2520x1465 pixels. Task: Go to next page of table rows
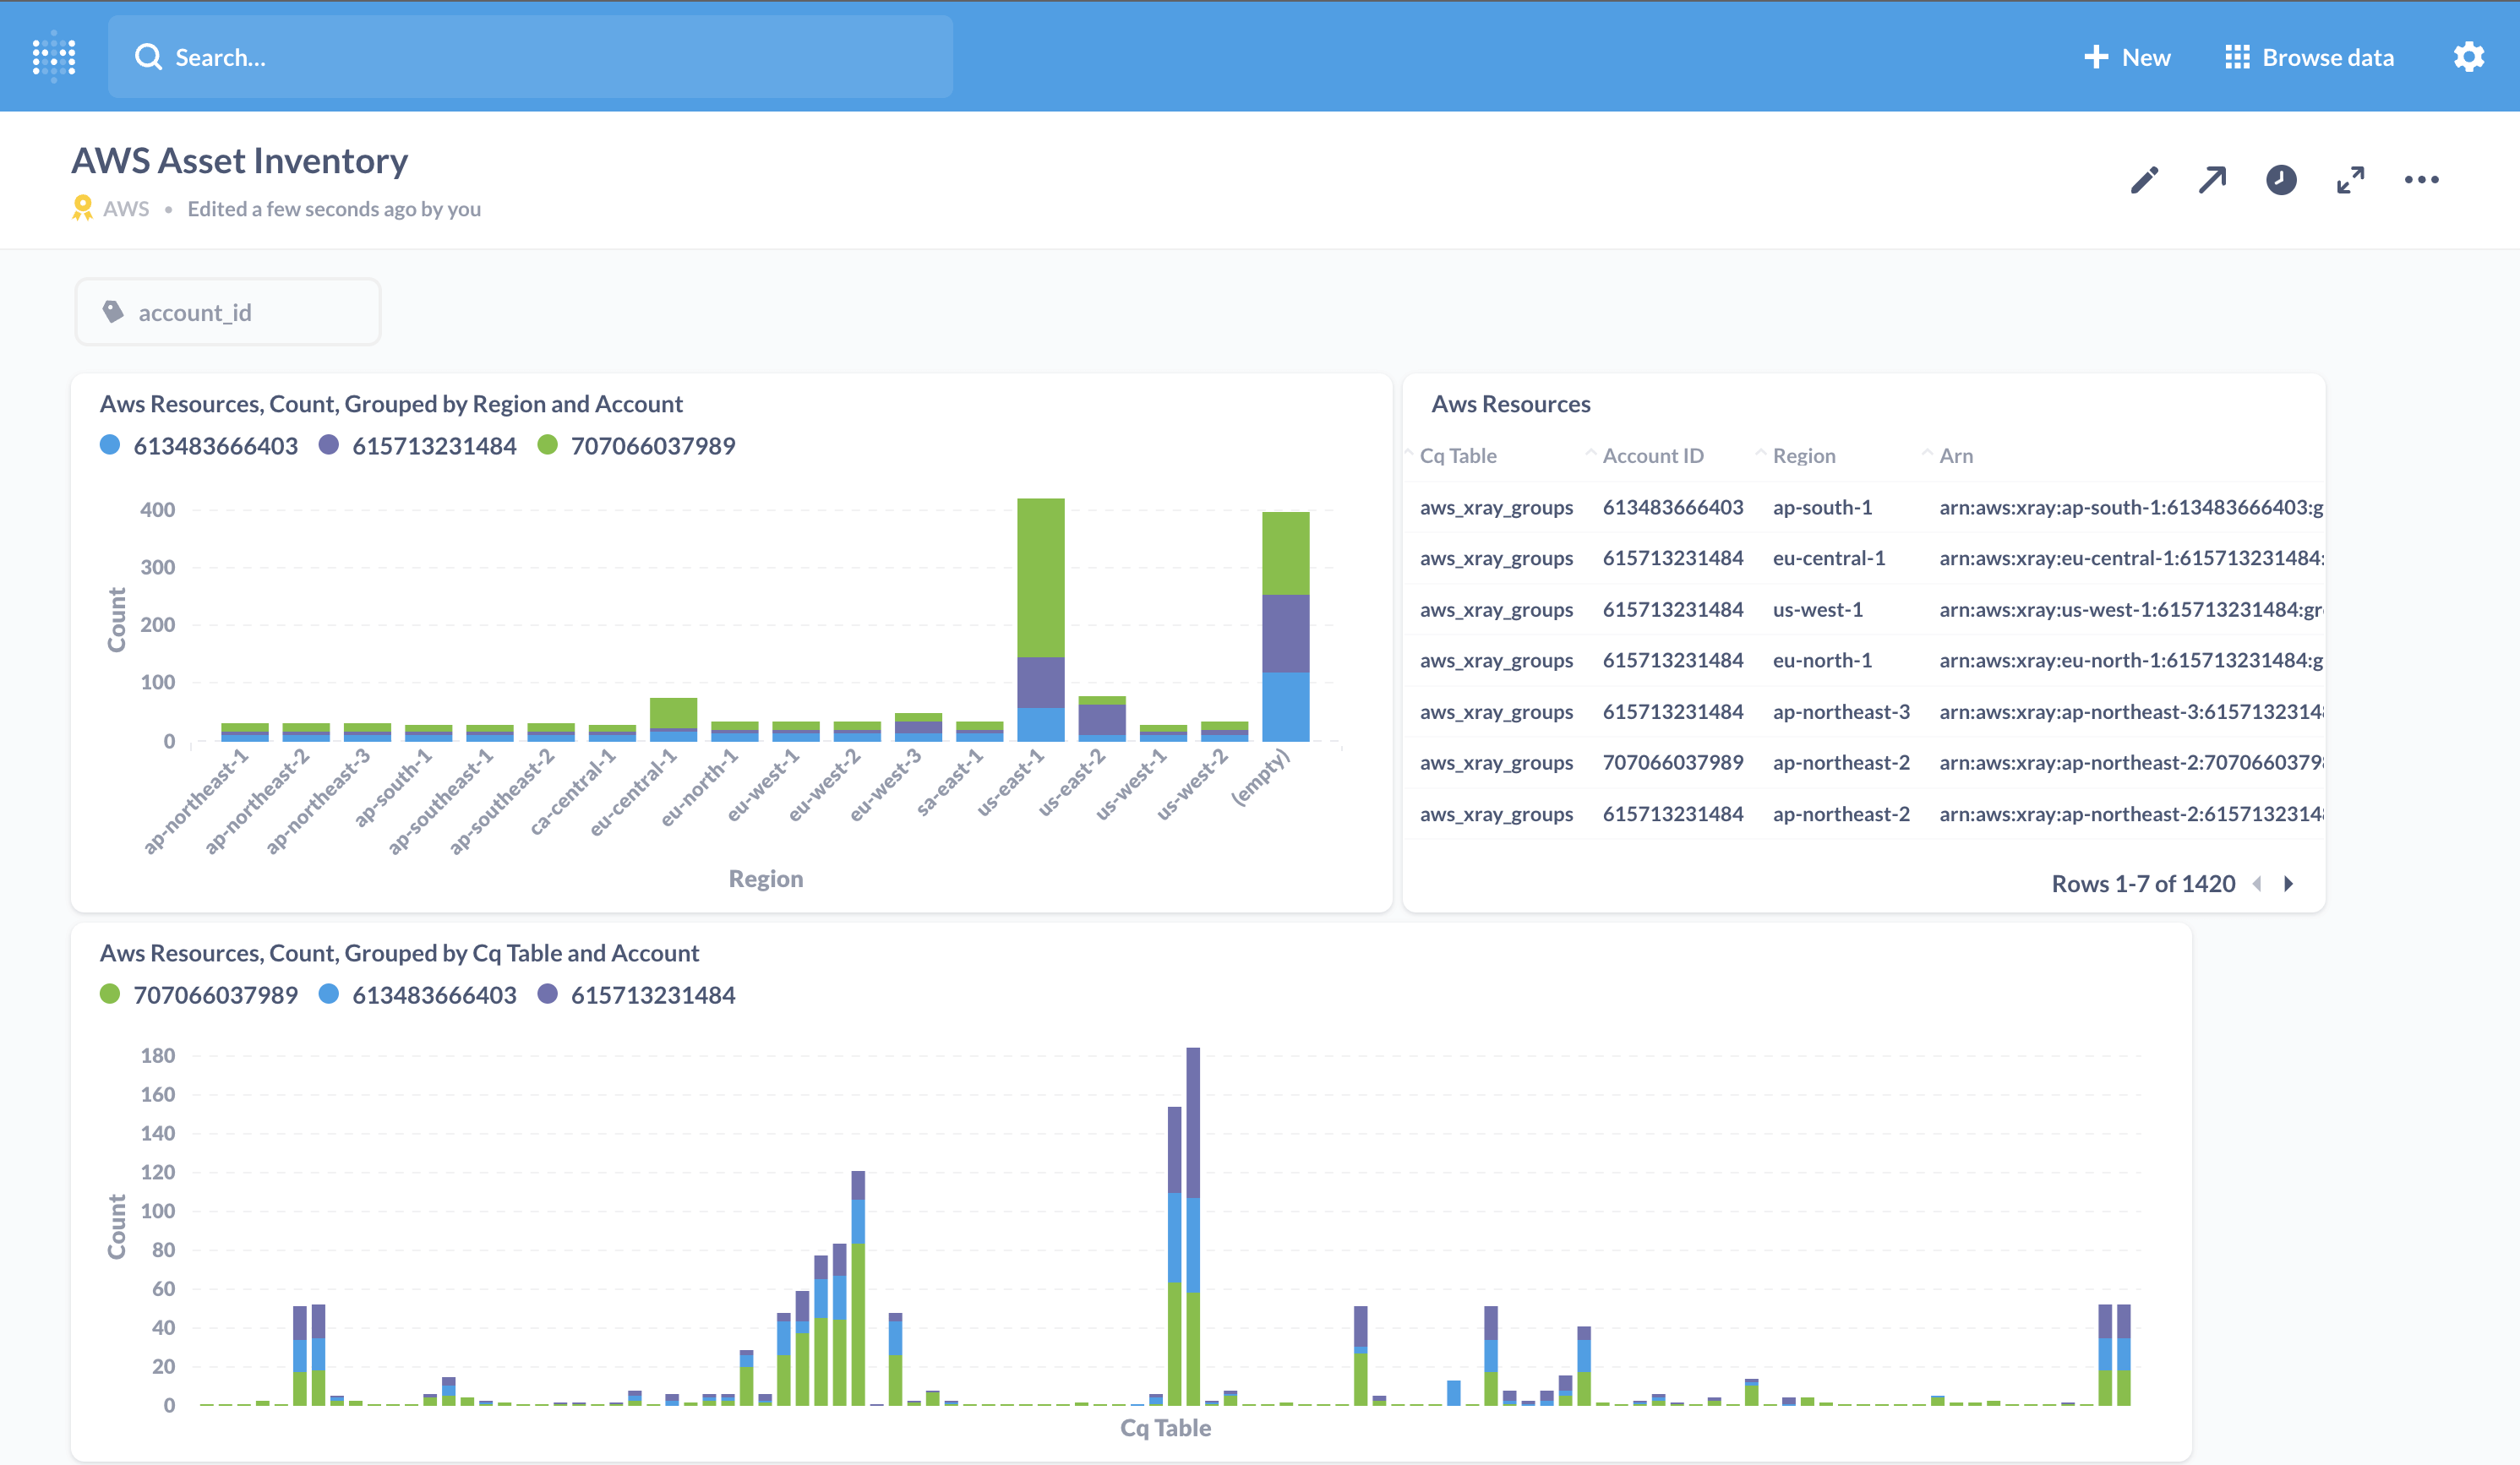(2288, 884)
